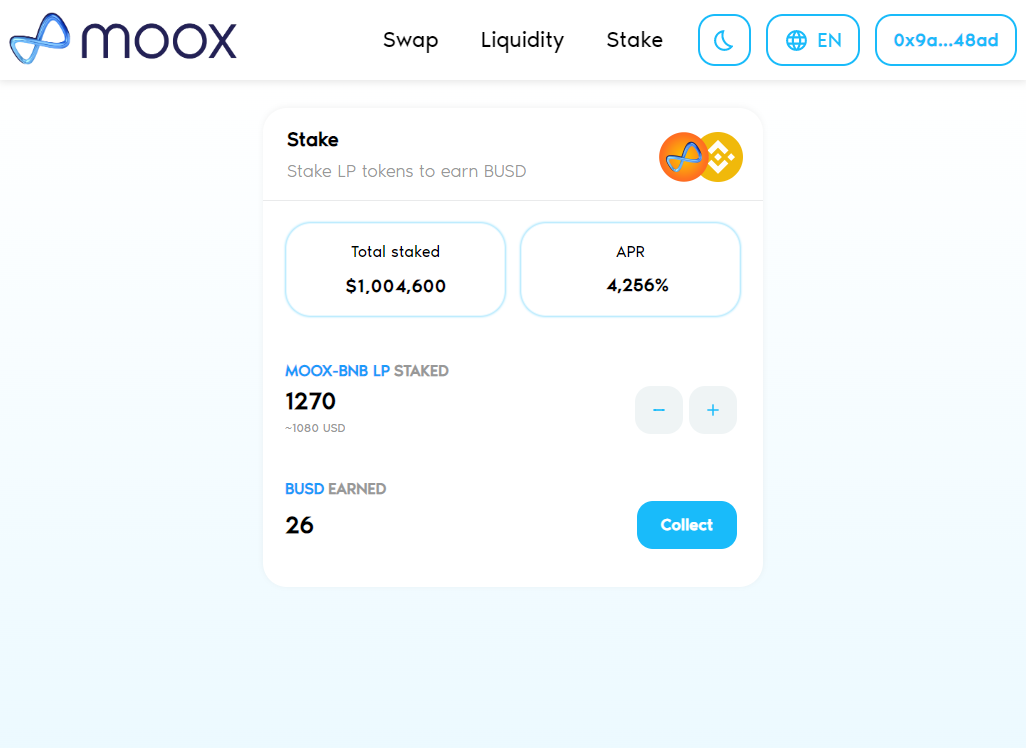Click the APR 4,256% card
Screen dimensions: 1026x748
(630, 269)
